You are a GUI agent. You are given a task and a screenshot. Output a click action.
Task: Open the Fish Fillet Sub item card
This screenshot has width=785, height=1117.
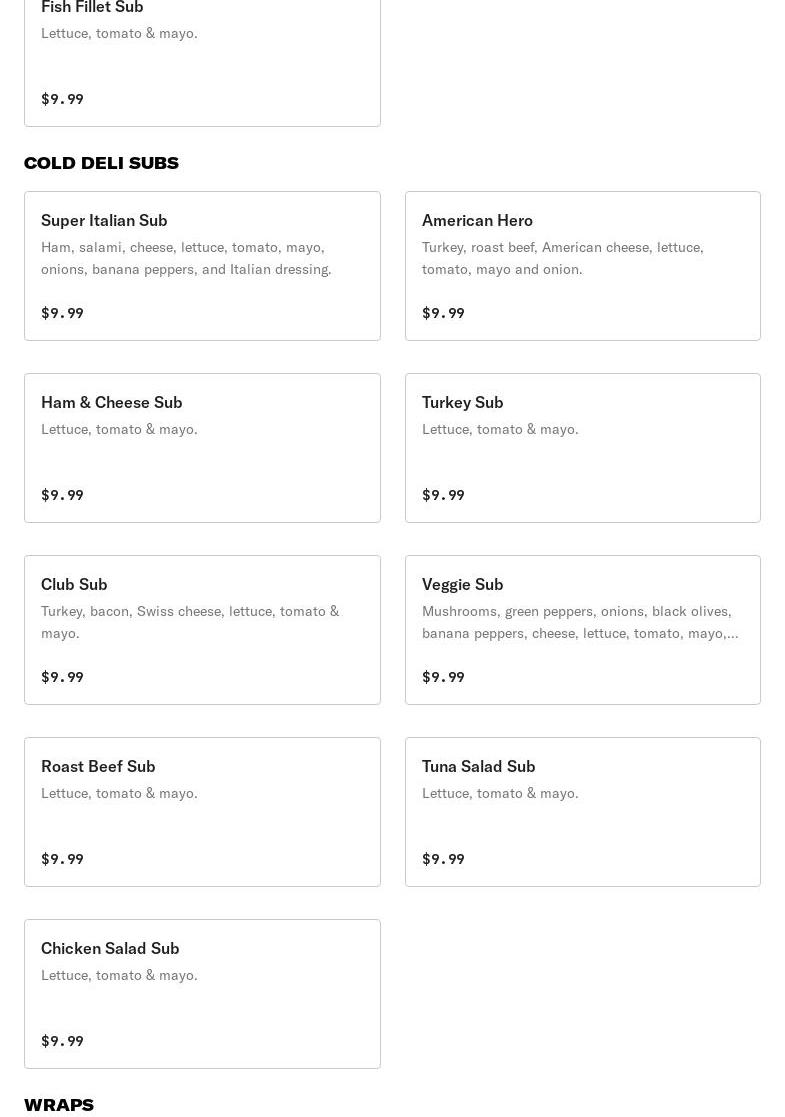coord(202,61)
